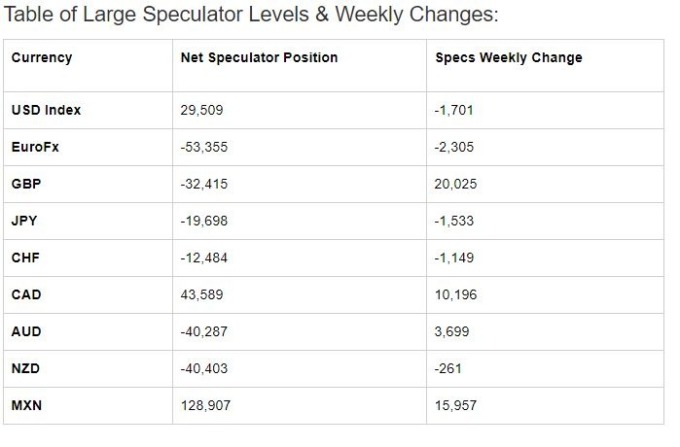Click the AUD row label

[x=26, y=331]
